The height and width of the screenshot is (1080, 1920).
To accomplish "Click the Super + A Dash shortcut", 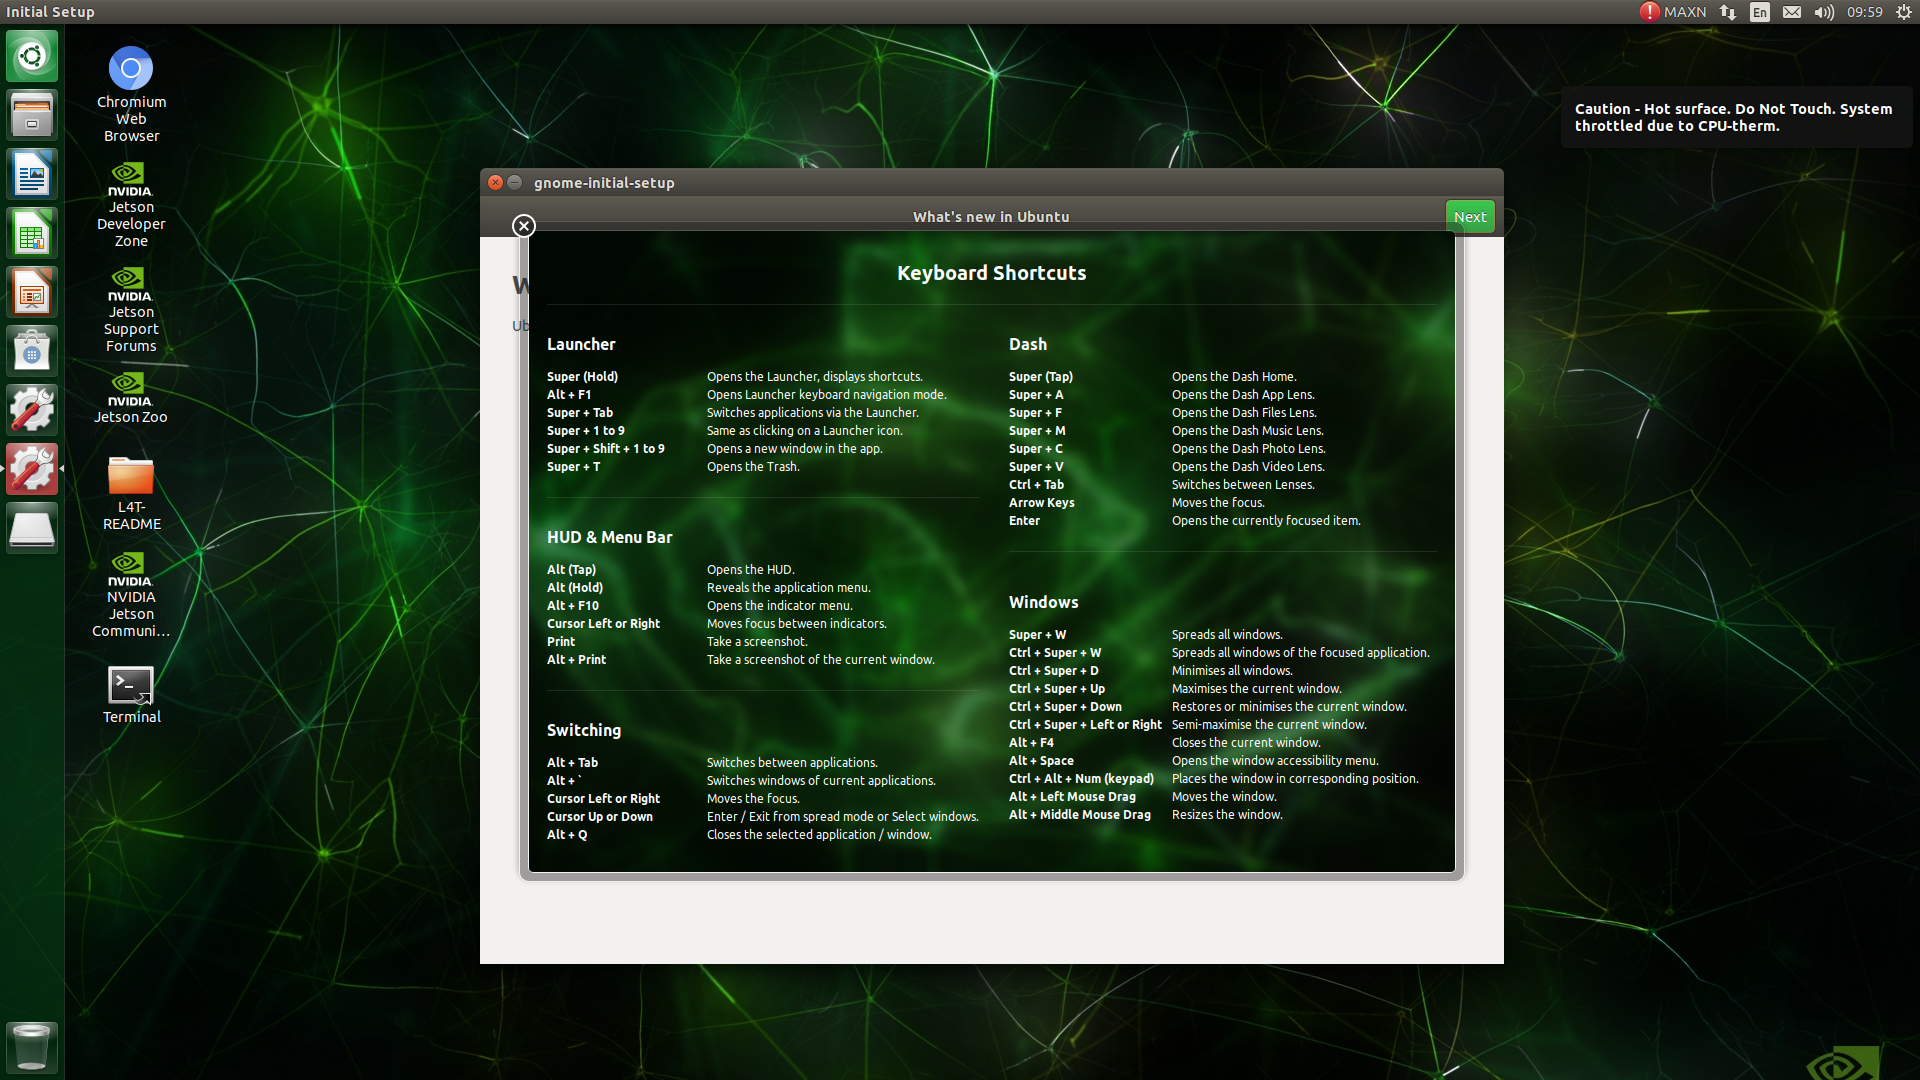I will (1036, 395).
